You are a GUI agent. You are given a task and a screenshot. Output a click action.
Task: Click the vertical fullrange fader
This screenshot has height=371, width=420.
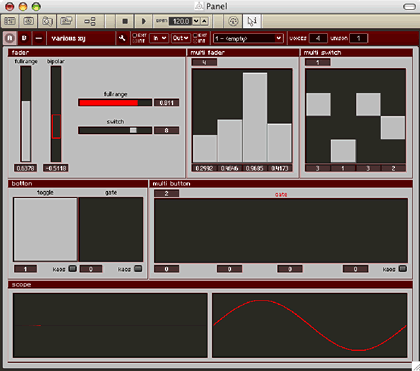[26, 114]
